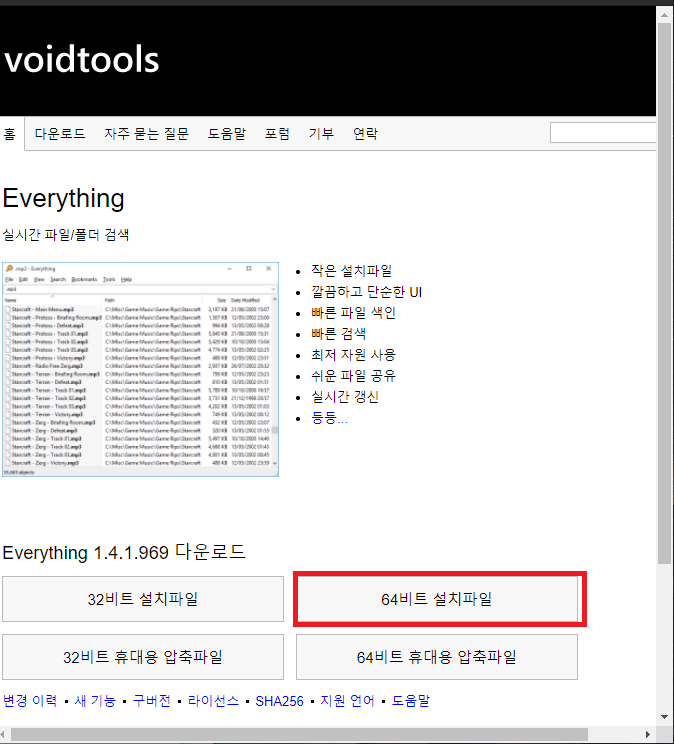Open 지원 언어 link
Screen dimensions: 674x744
pos(347,701)
